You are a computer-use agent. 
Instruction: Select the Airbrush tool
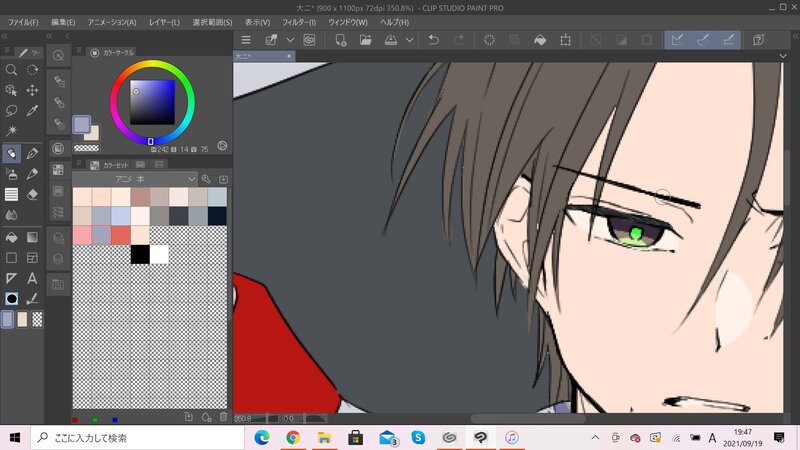11,174
